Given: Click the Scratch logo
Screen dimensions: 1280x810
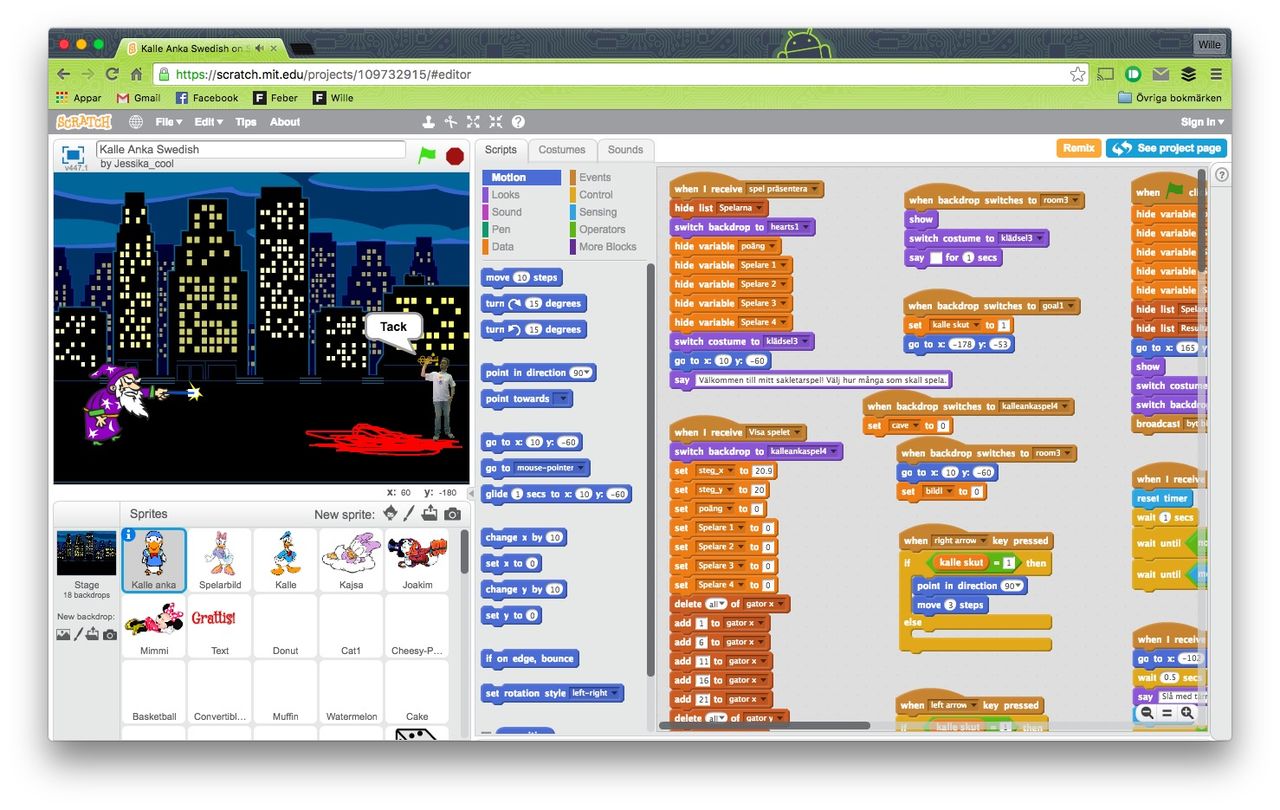Looking at the screenshot, I should pyautogui.click(x=84, y=122).
